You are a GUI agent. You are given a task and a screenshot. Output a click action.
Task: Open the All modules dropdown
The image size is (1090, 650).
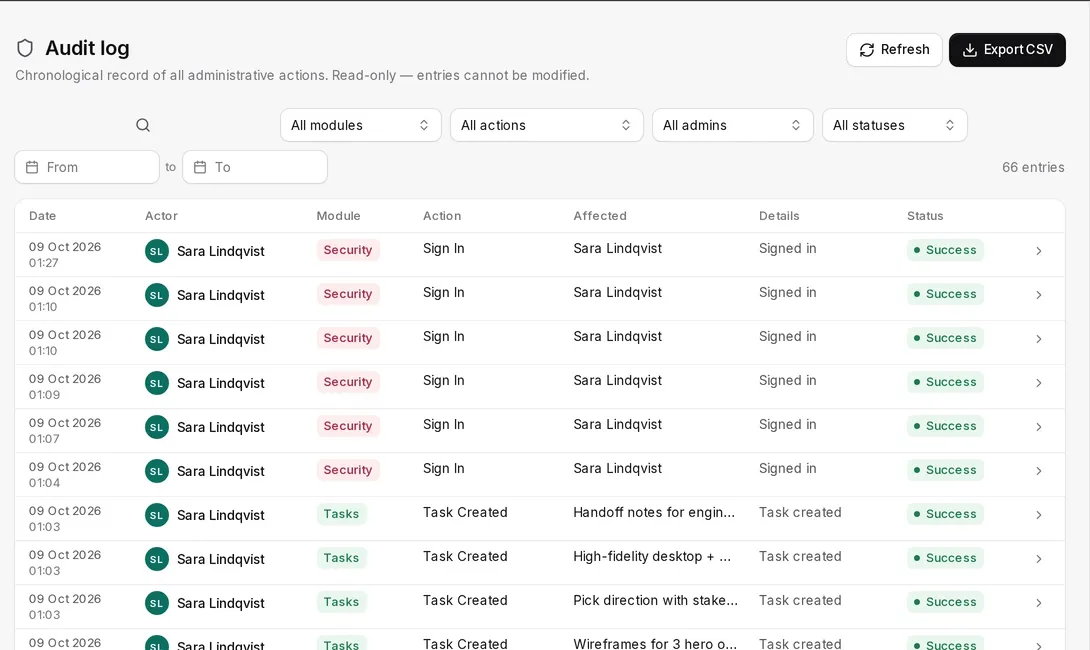click(x=361, y=125)
